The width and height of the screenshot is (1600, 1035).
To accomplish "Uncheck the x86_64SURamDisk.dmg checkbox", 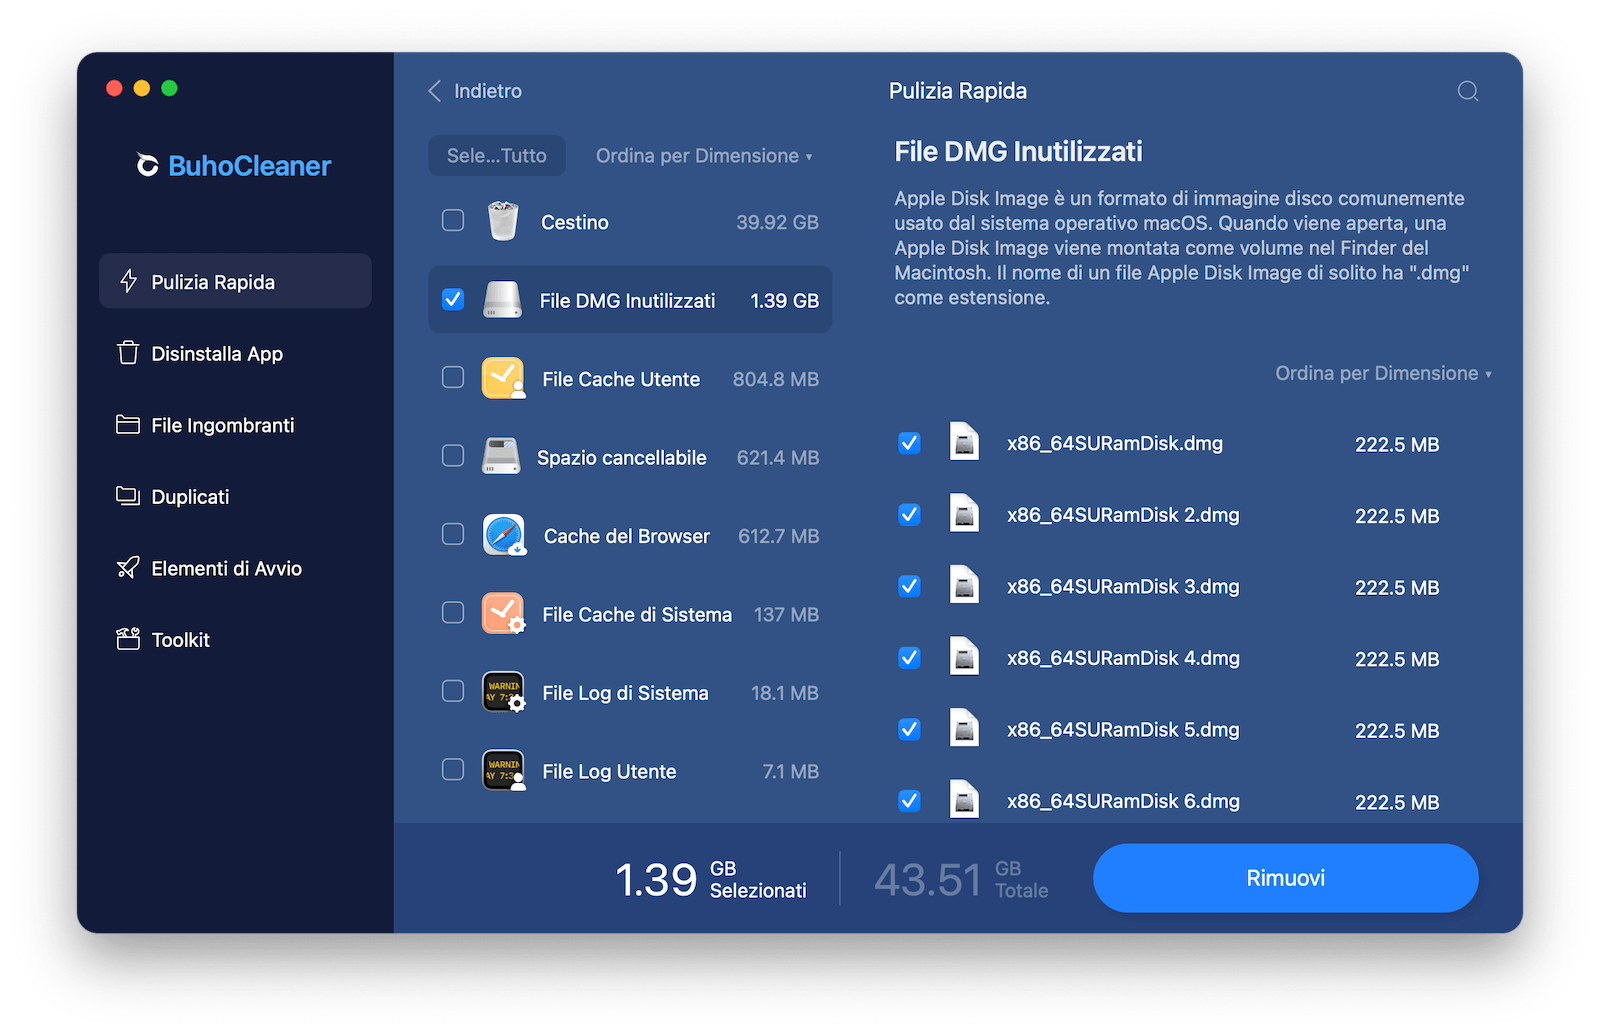I will 909,442.
